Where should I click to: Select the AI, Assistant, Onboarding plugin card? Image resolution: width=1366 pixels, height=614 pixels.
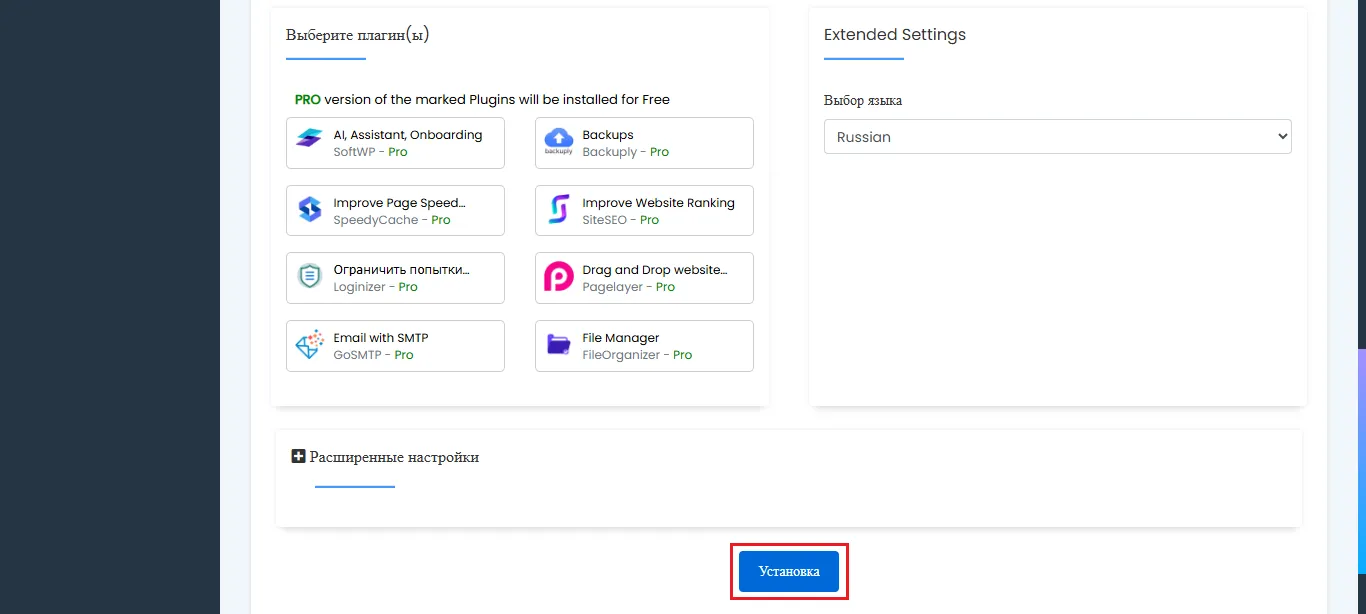395,143
